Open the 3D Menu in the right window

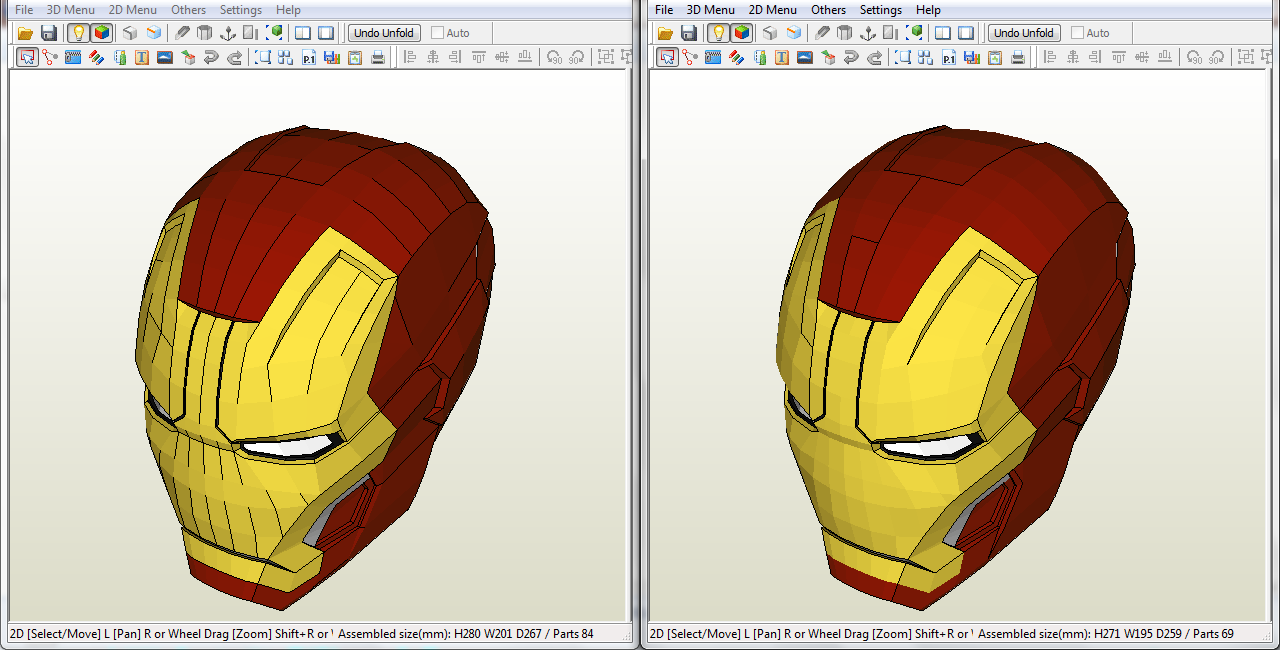point(711,10)
